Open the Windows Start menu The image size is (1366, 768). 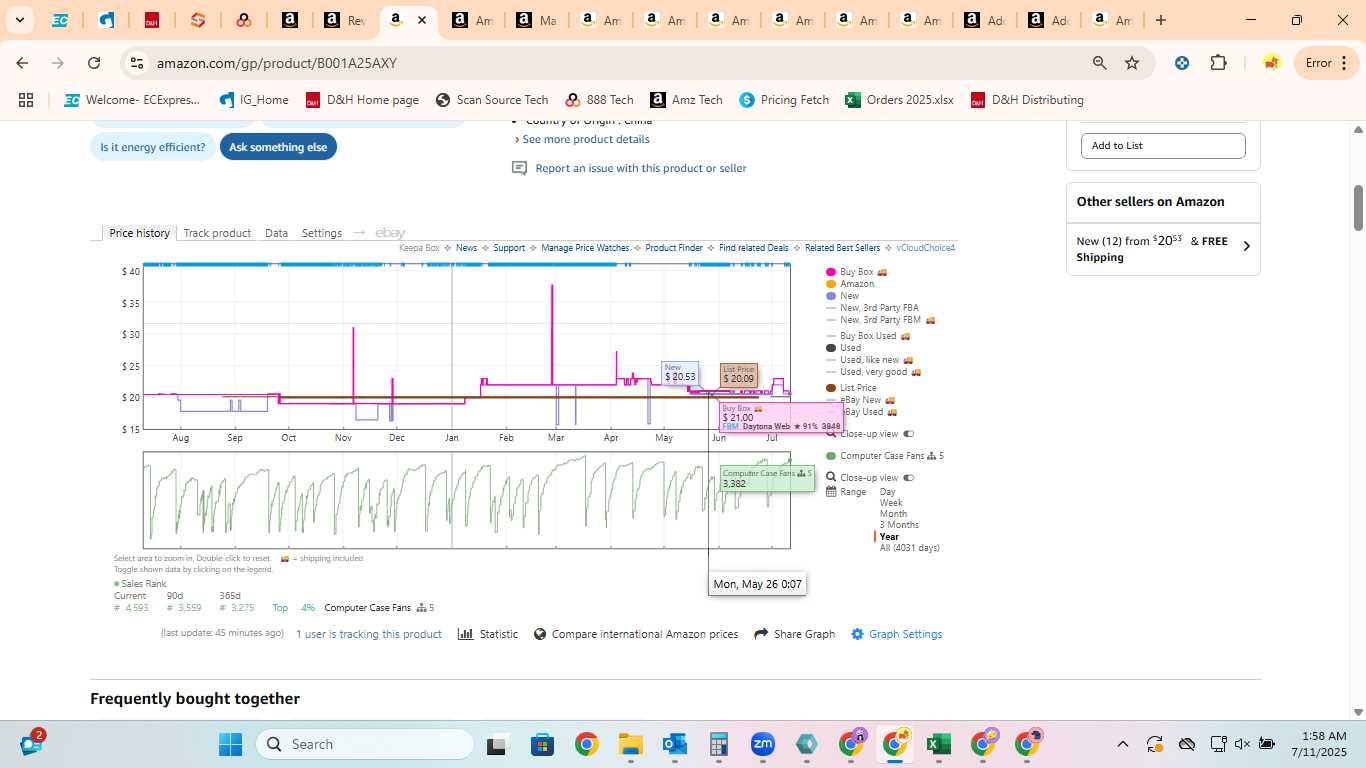coord(230,744)
